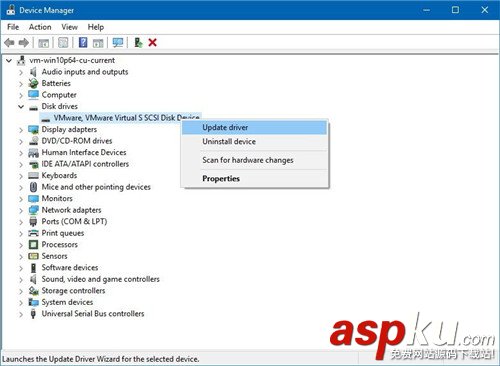Viewport: 500px width, 366px height.
Task: Select the Ports (COM & LPT) tree label
Action: pos(74,222)
